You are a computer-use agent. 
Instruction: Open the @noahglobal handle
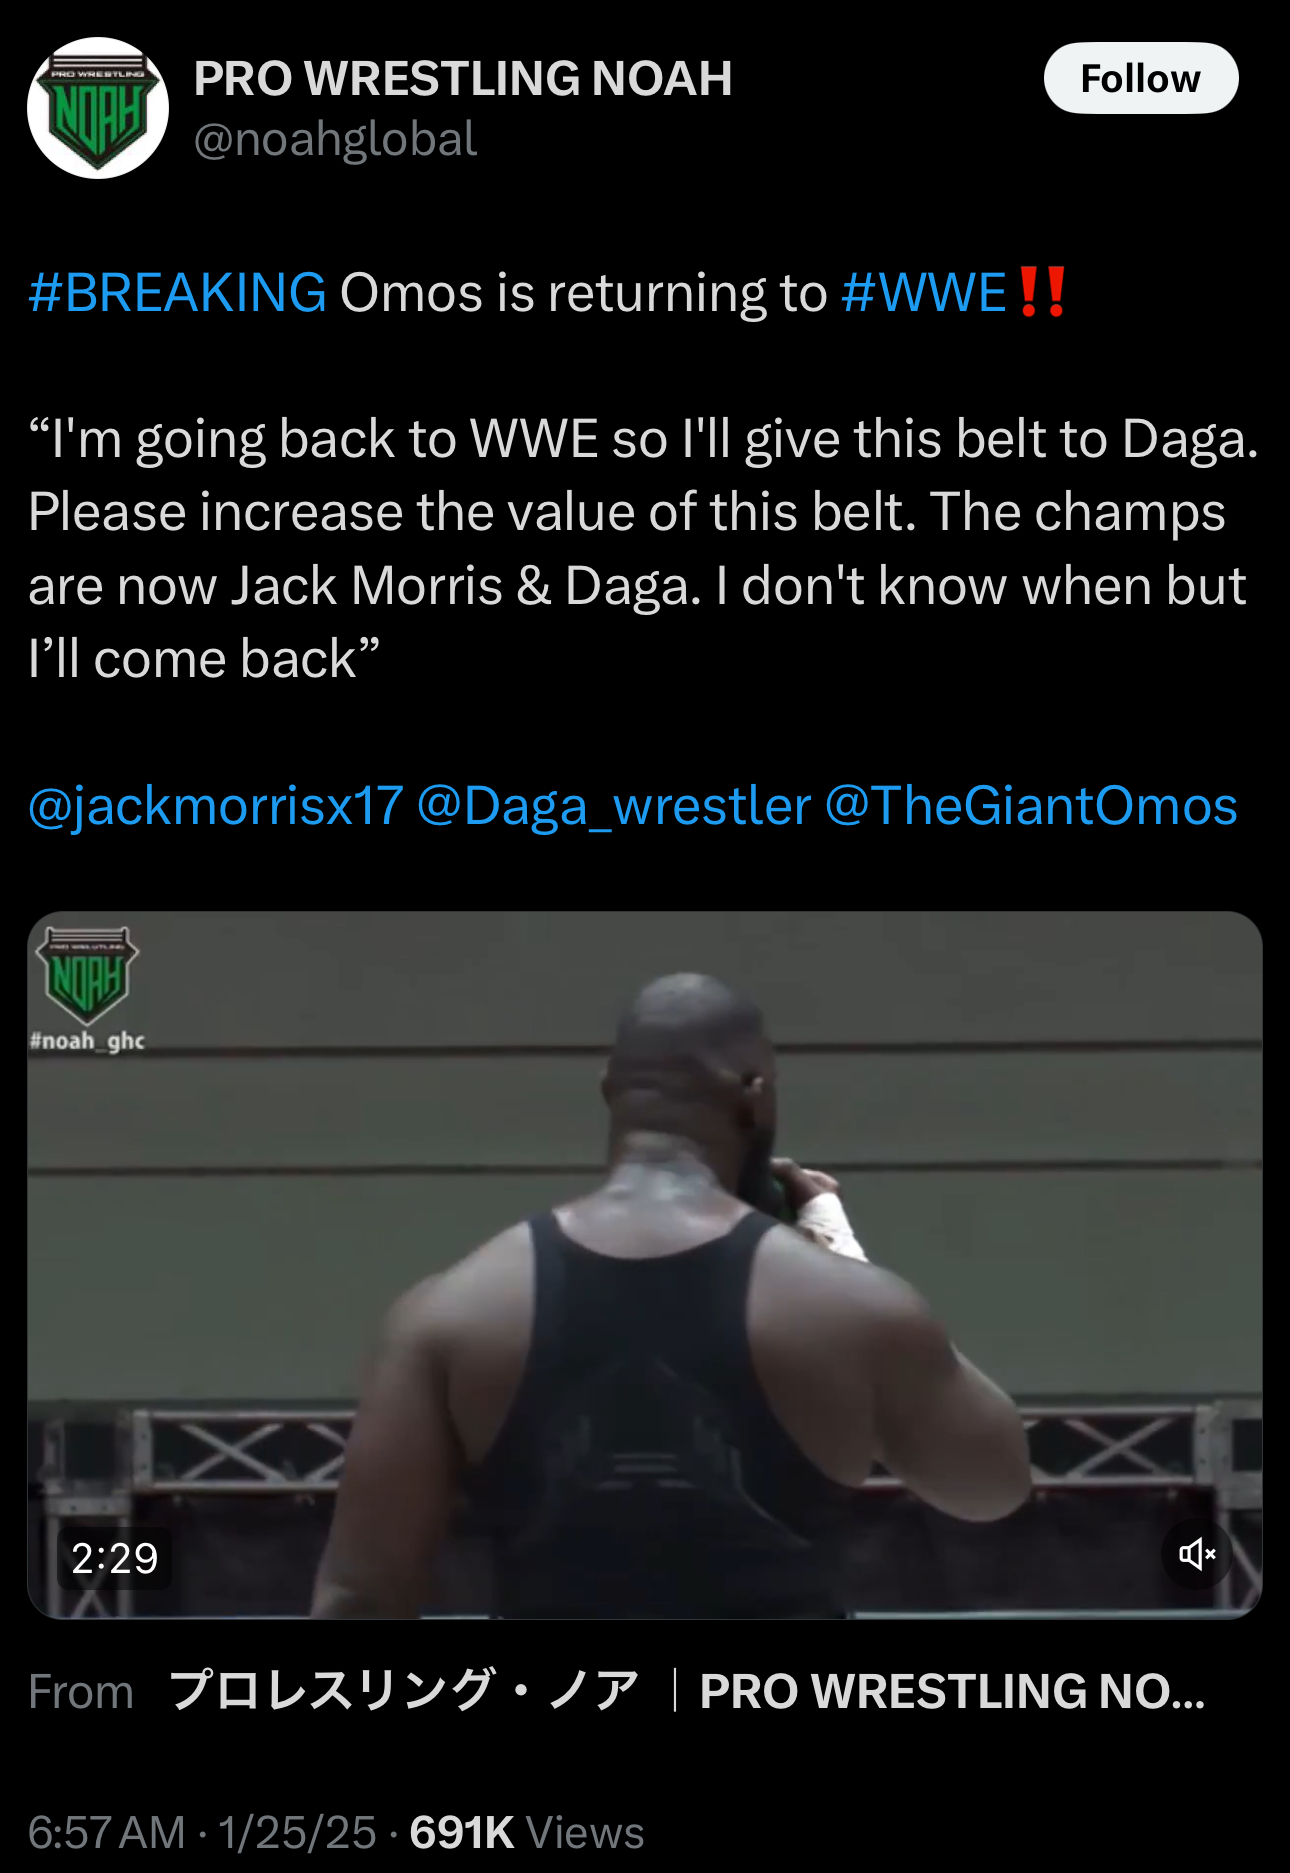pos(335,139)
